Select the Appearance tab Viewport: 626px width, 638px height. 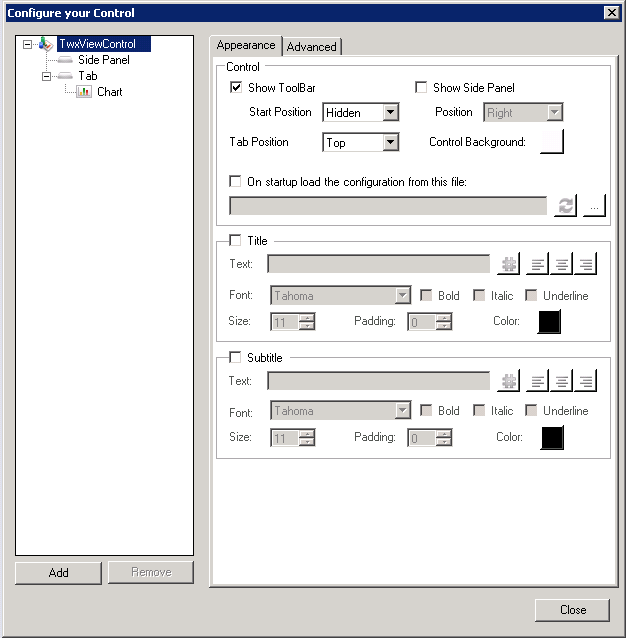click(246, 46)
